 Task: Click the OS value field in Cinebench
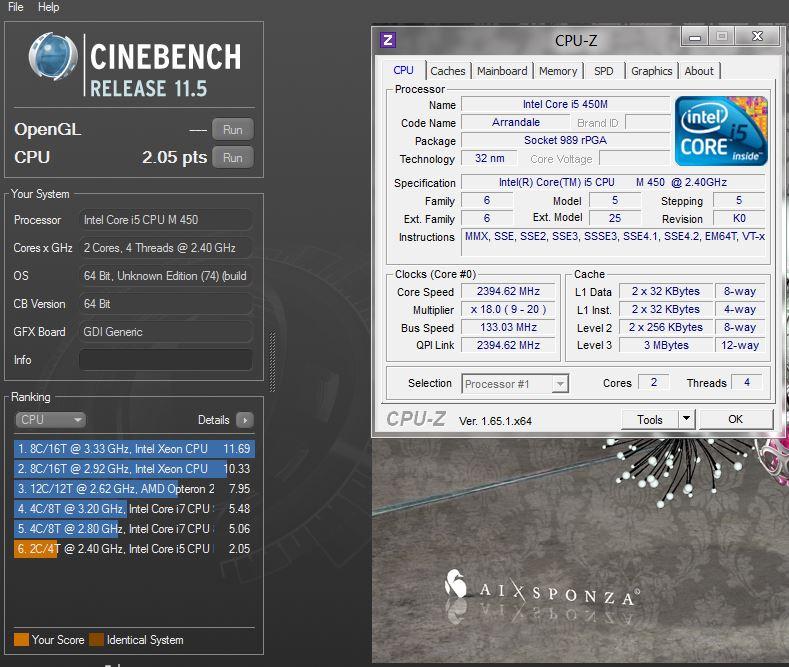point(166,276)
